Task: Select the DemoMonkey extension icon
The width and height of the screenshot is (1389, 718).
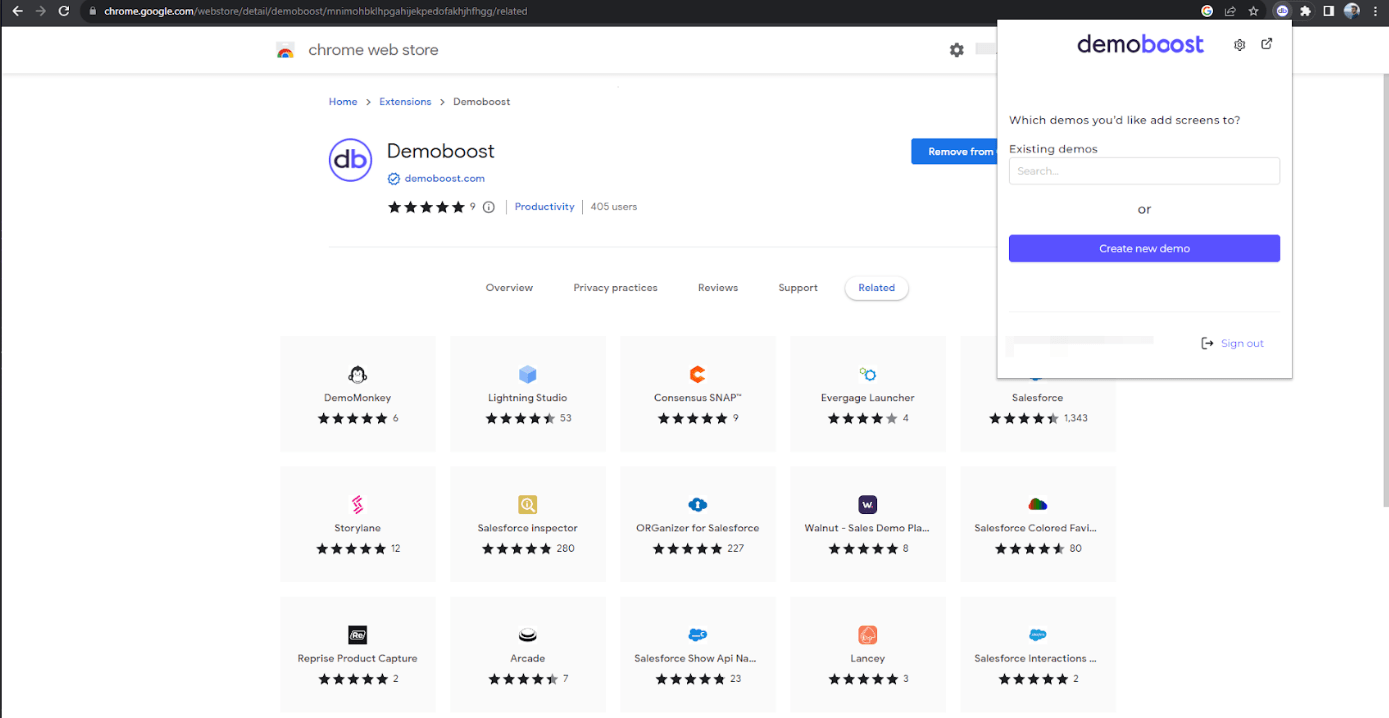Action: click(x=357, y=373)
